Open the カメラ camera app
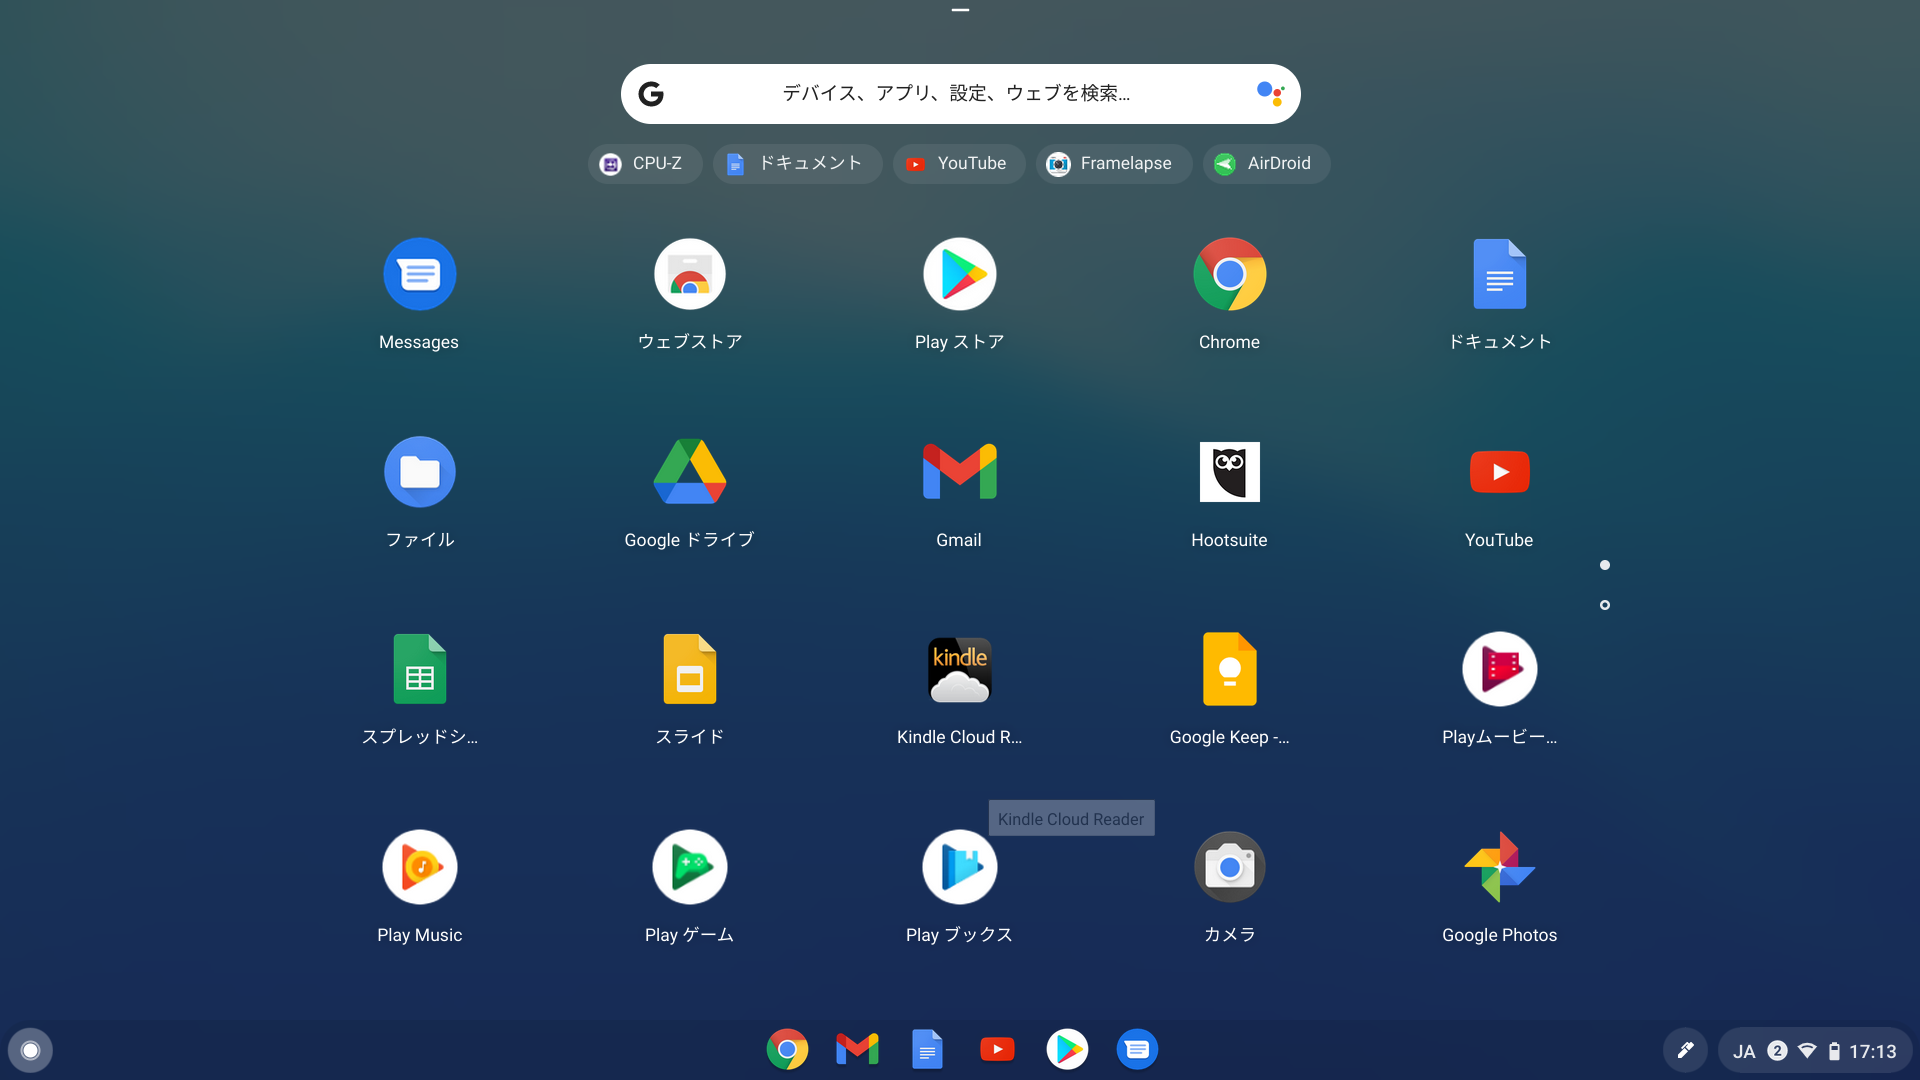The width and height of the screenshot is (1920, 1080). coord(1229,867)
